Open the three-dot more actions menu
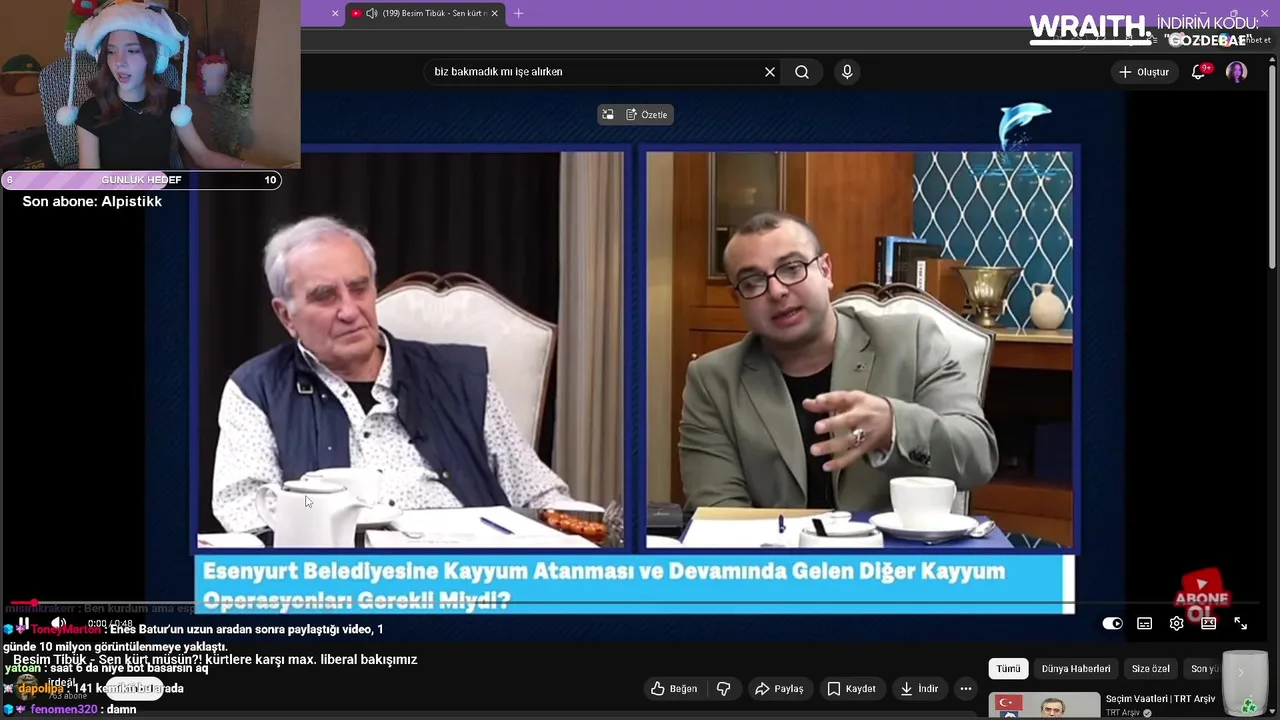1280x720 pixels. (x=965, y=688)
